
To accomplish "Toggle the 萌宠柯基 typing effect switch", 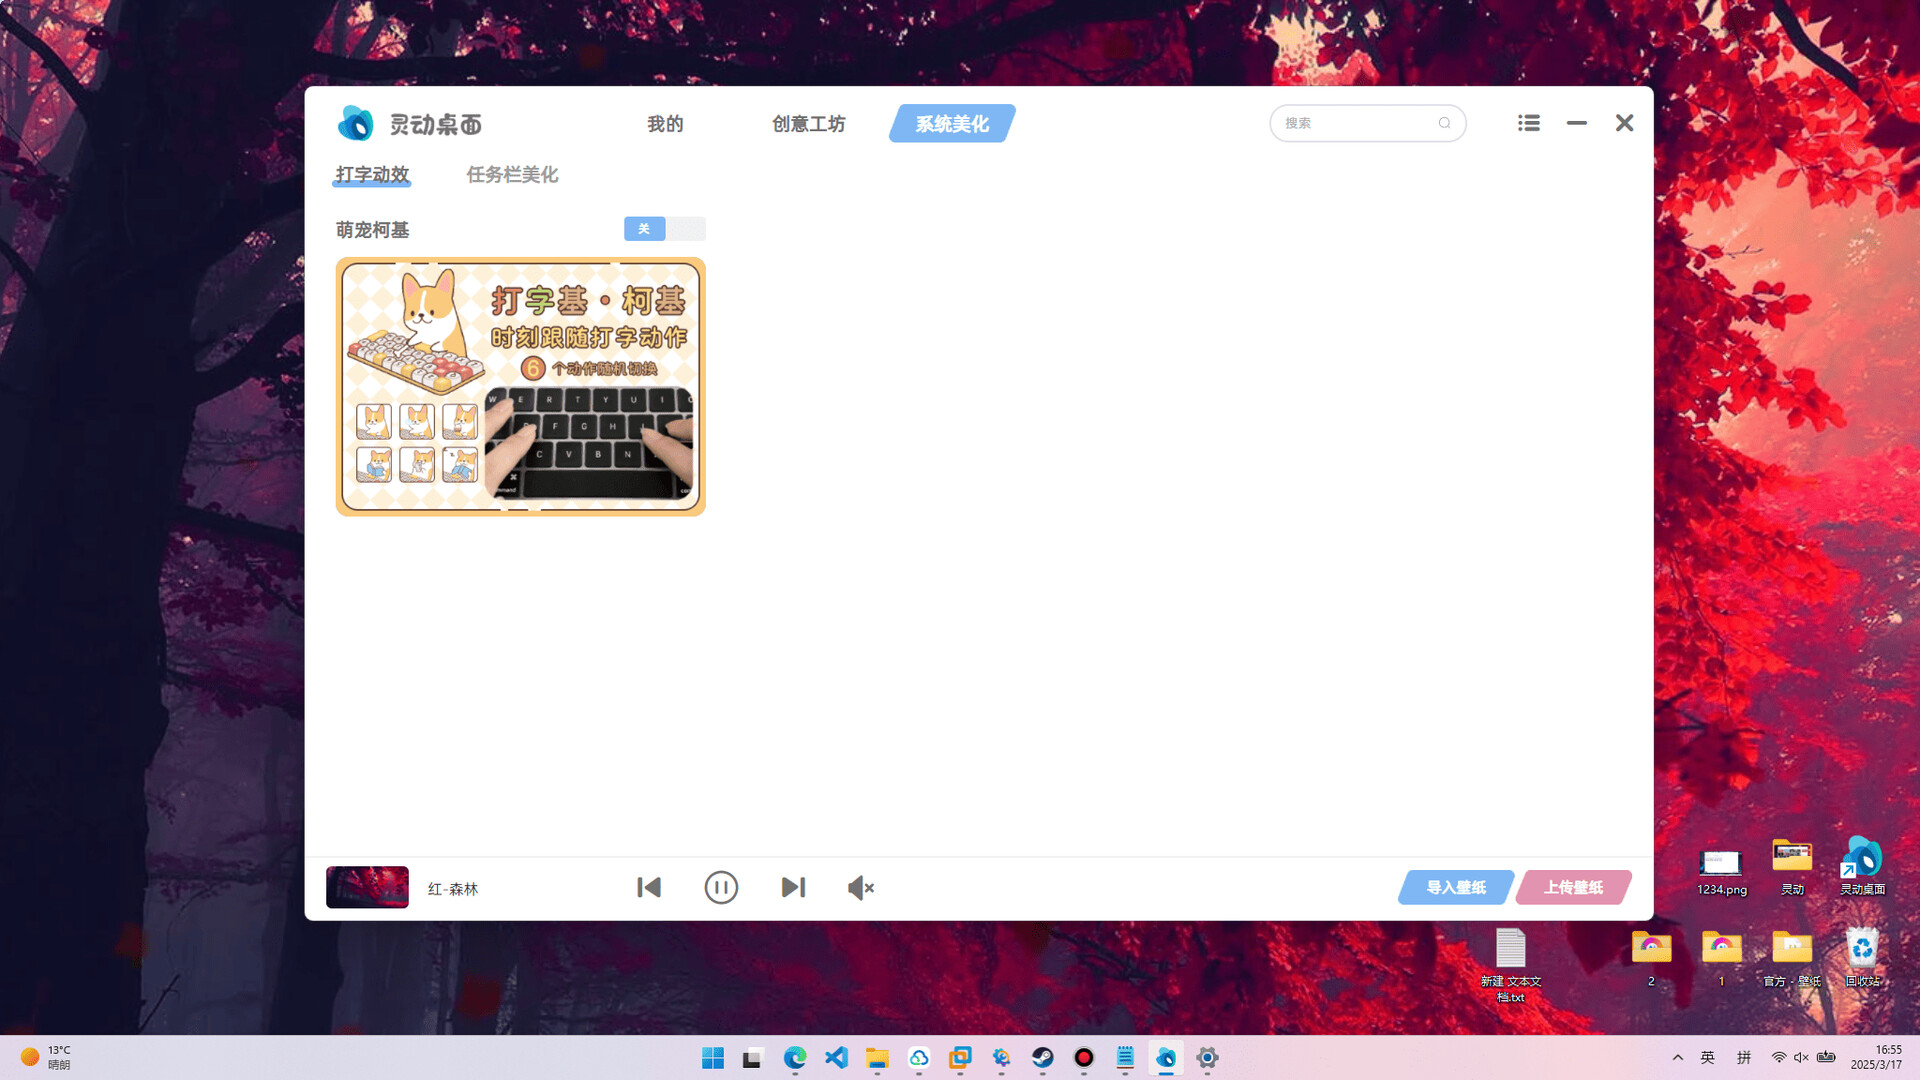I will (664, 229).
